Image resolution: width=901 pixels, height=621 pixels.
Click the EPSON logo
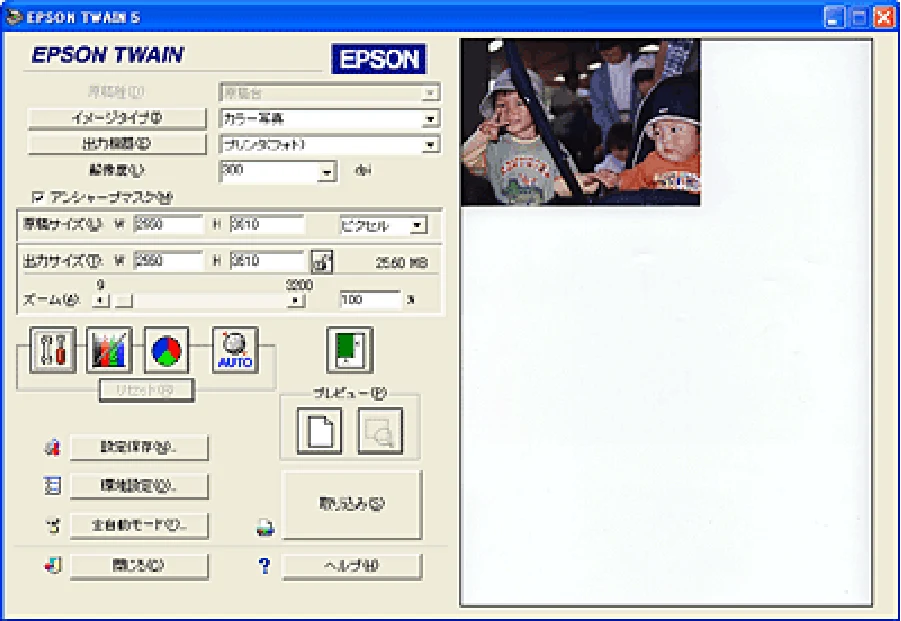379,59
